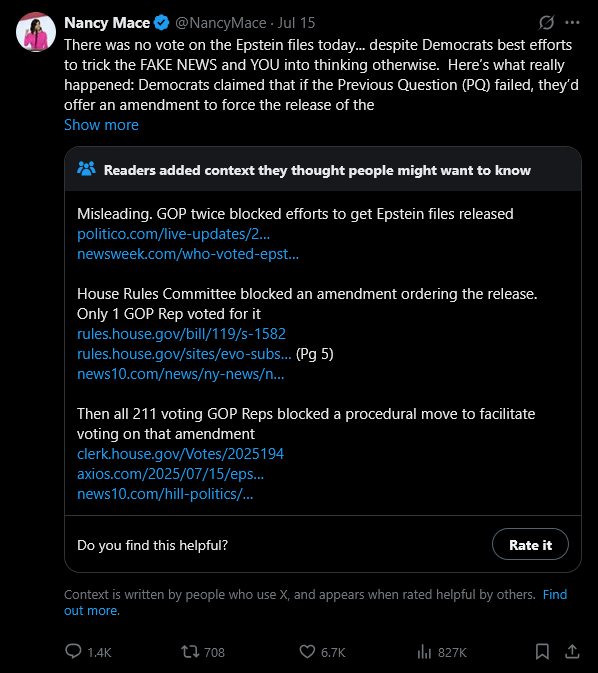The image size is (598, 673).
Task: Open Nancy Mace profile avatar
Action: coord(36,32)
